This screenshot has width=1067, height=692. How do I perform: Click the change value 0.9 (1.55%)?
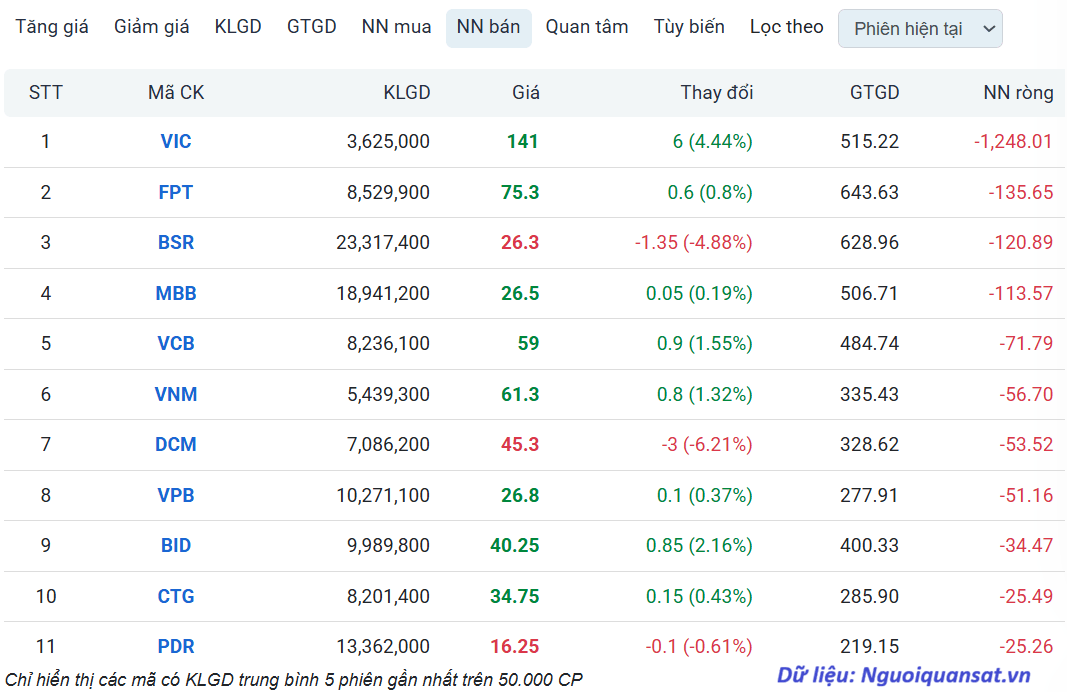[x=704, y=343]
